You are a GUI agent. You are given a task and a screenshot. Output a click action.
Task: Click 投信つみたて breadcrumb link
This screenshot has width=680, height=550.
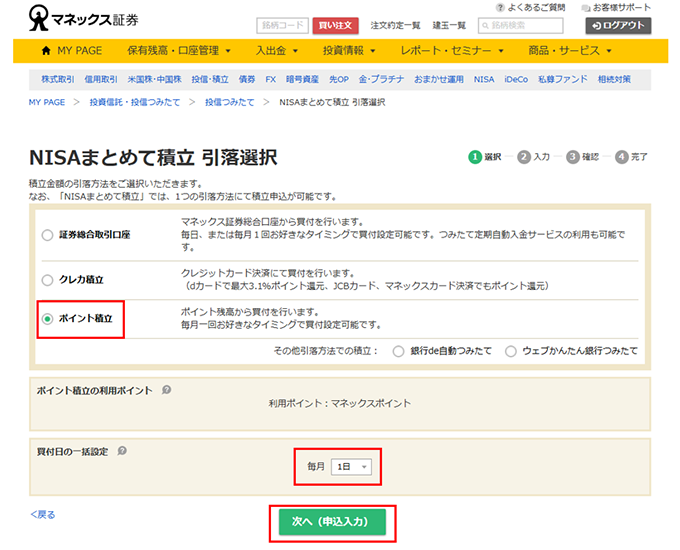[x=229, y=102]
